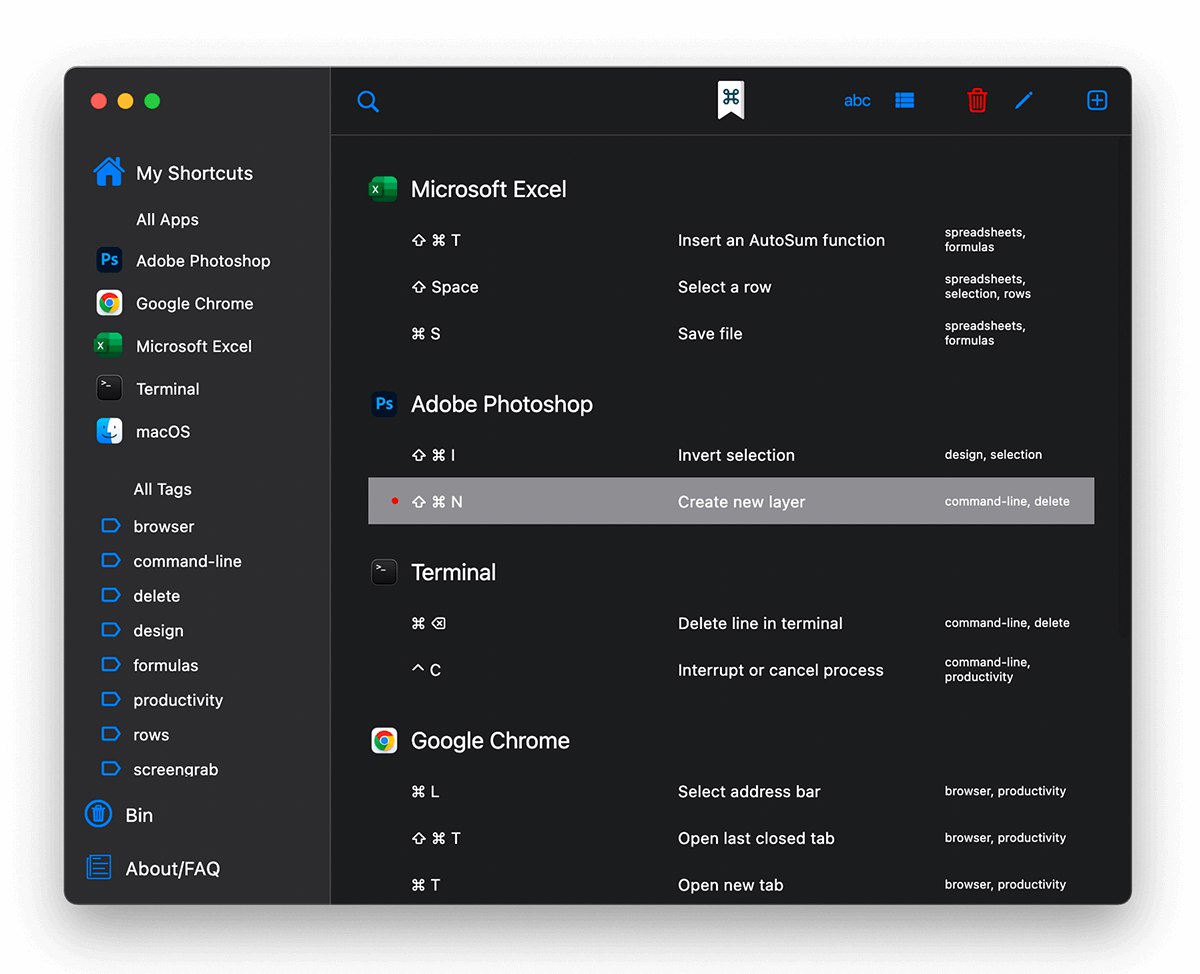Screen dimensions: 1200x974
Task: Click the productivity tag icon
Action: 111,699
